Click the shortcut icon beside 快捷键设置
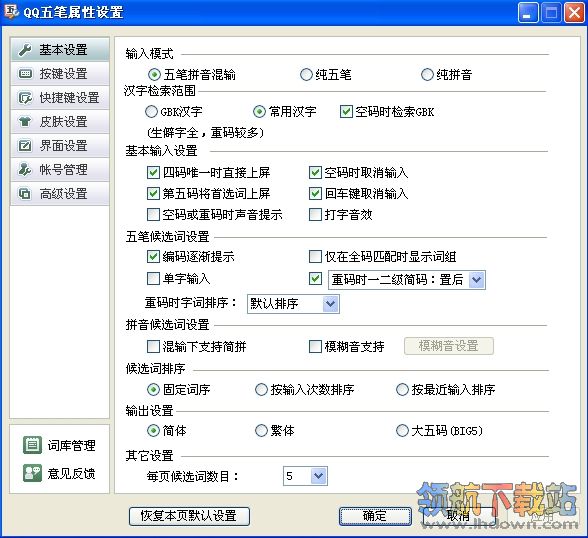Viewport: 588px width, 538px height. (x=25, y=97)
